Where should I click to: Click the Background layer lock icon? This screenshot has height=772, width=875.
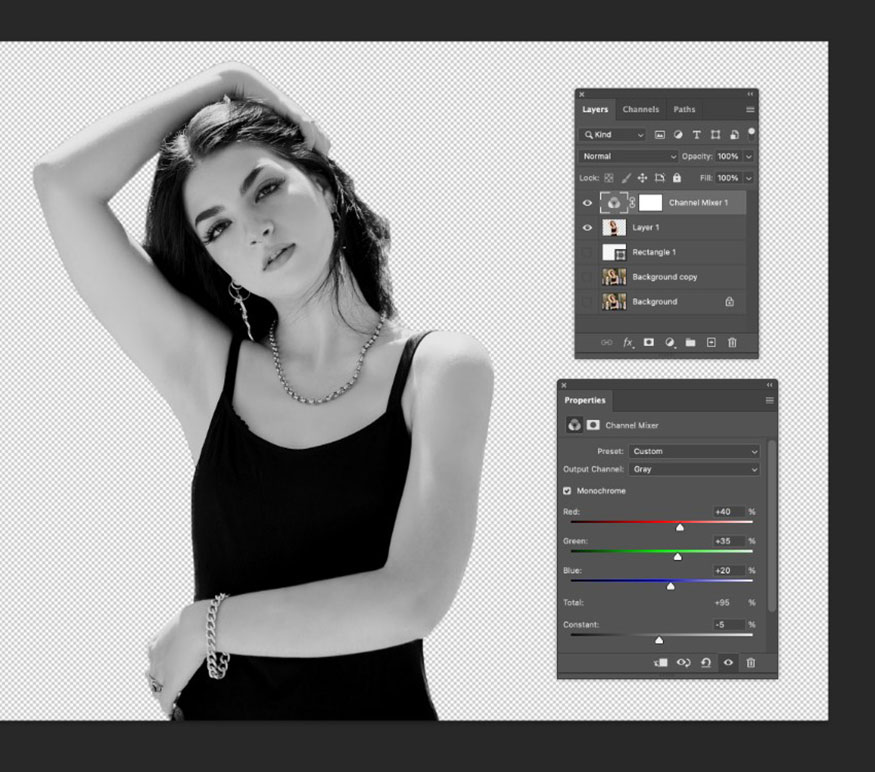(729, 301)
